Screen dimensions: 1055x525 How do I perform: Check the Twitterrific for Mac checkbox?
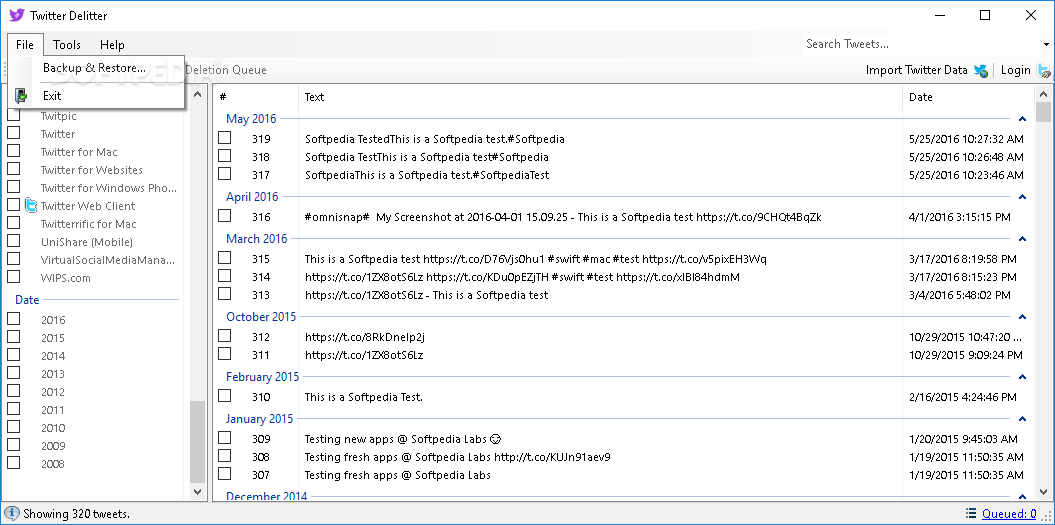click(x=13, y=223)
